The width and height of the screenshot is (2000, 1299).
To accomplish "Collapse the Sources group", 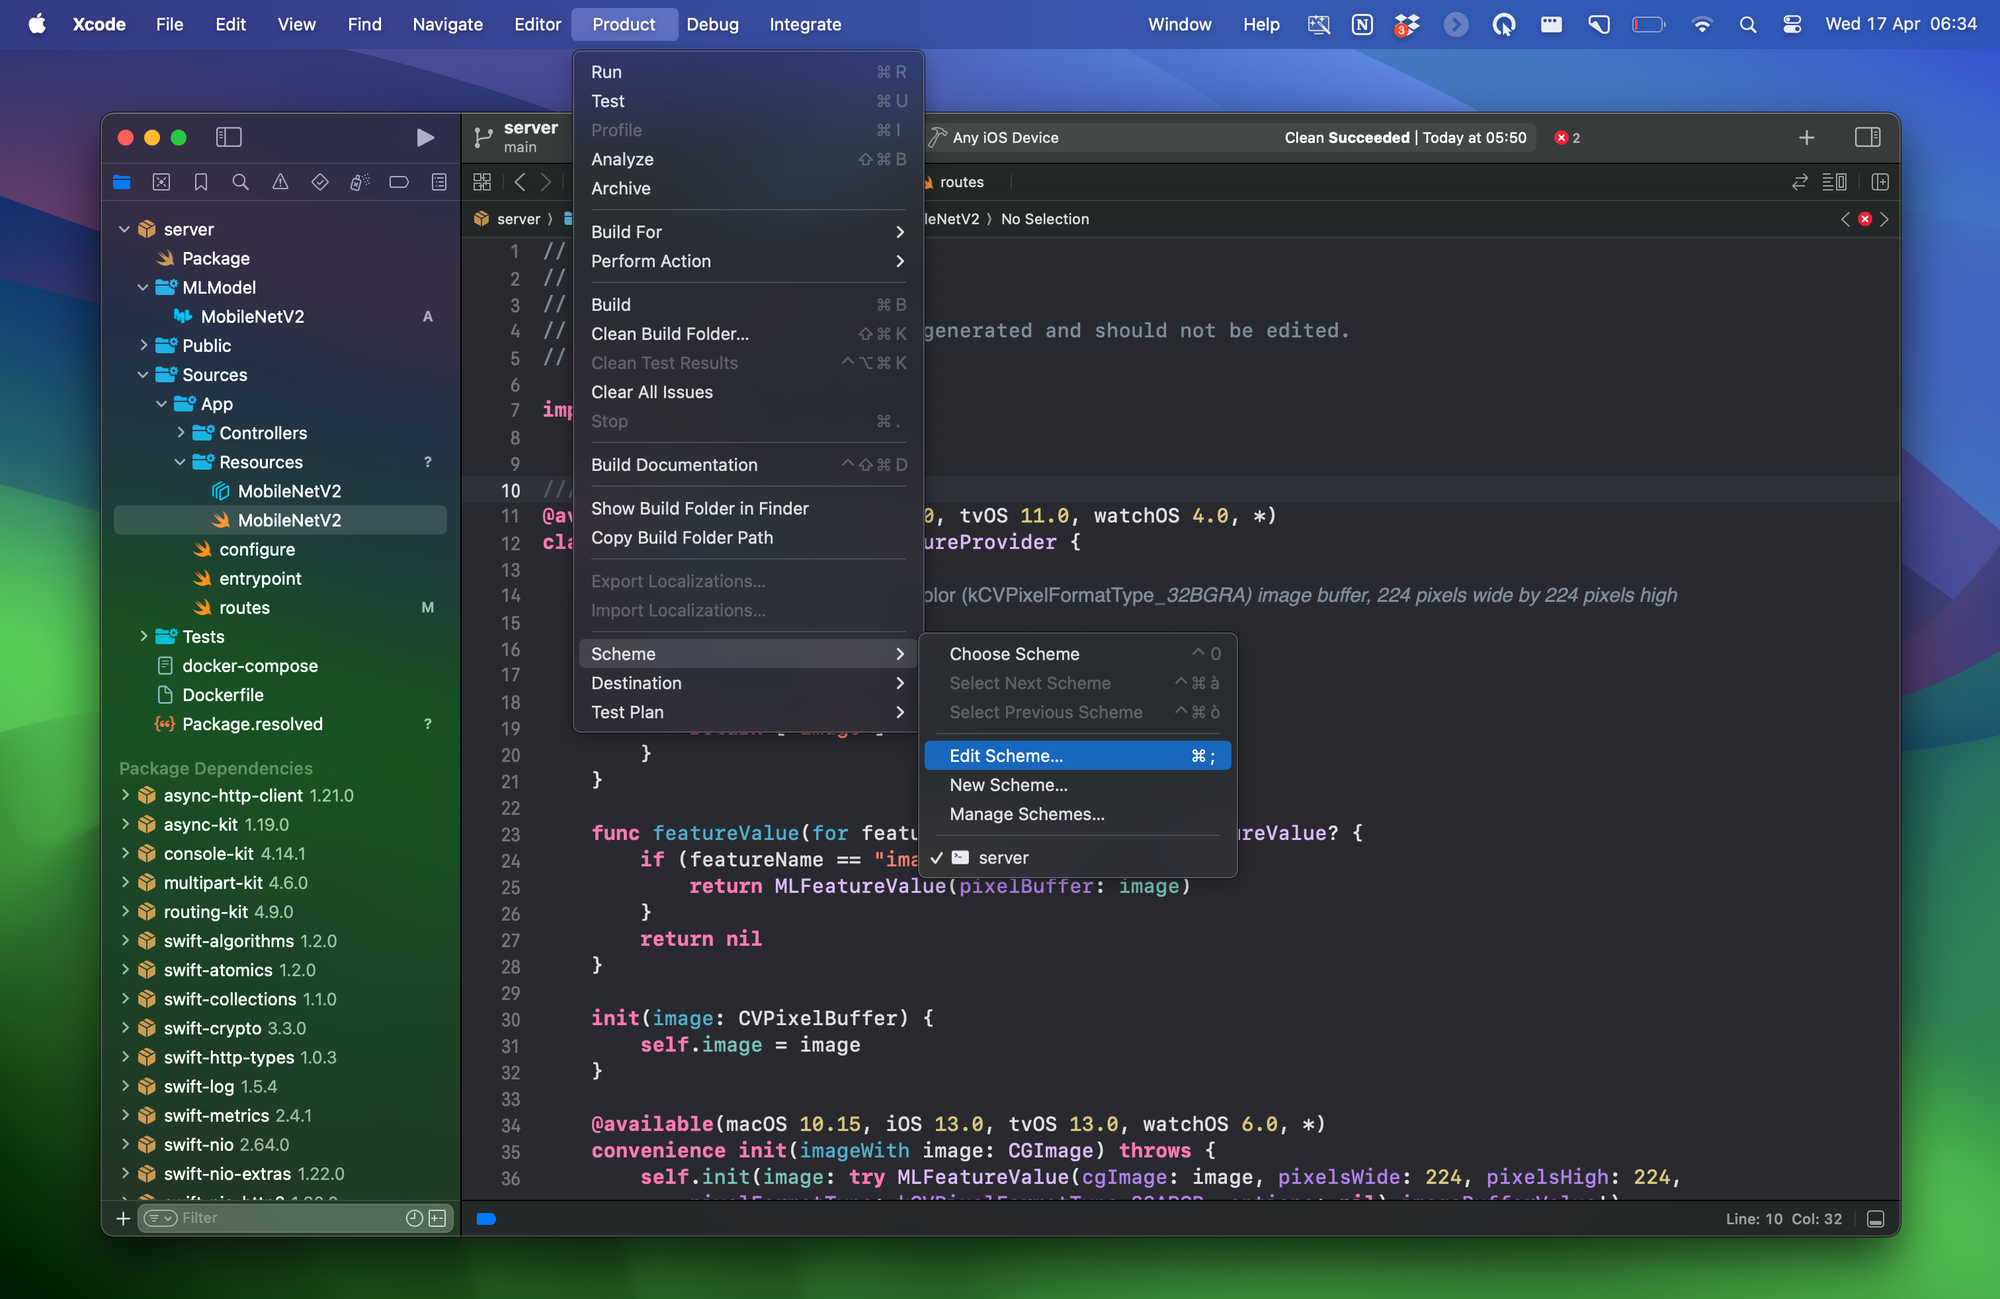I will [x=143, y=375].
